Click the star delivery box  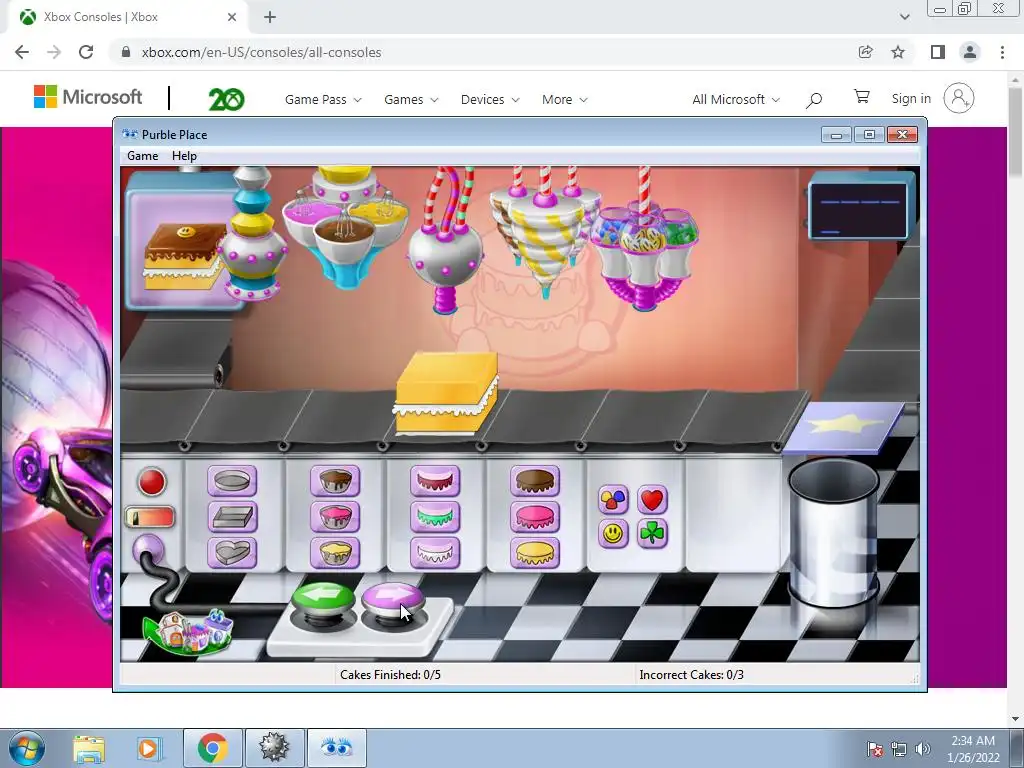click(x=844, y=427)
